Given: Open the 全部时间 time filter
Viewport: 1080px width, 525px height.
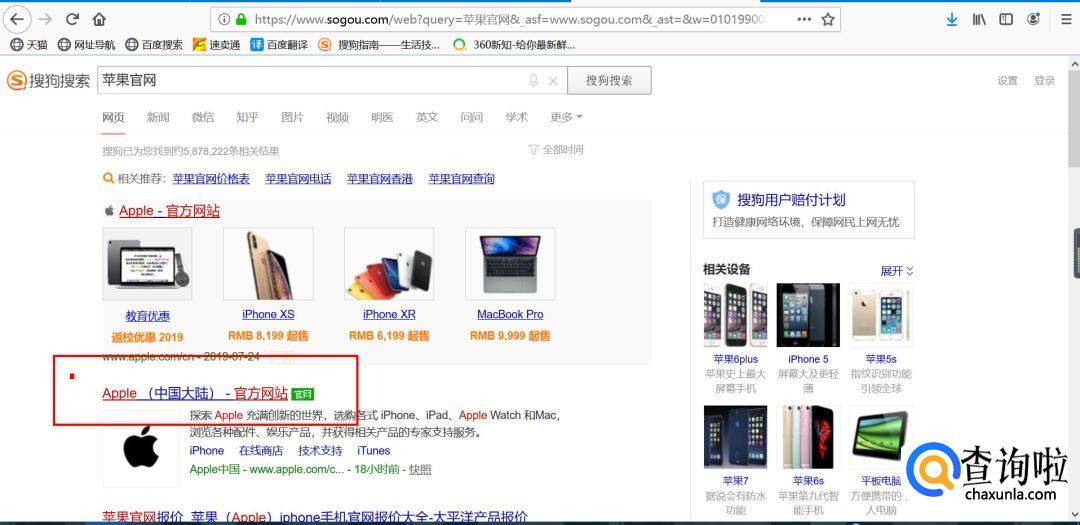Looking at the screenshot, I should [x=556, y=150].
